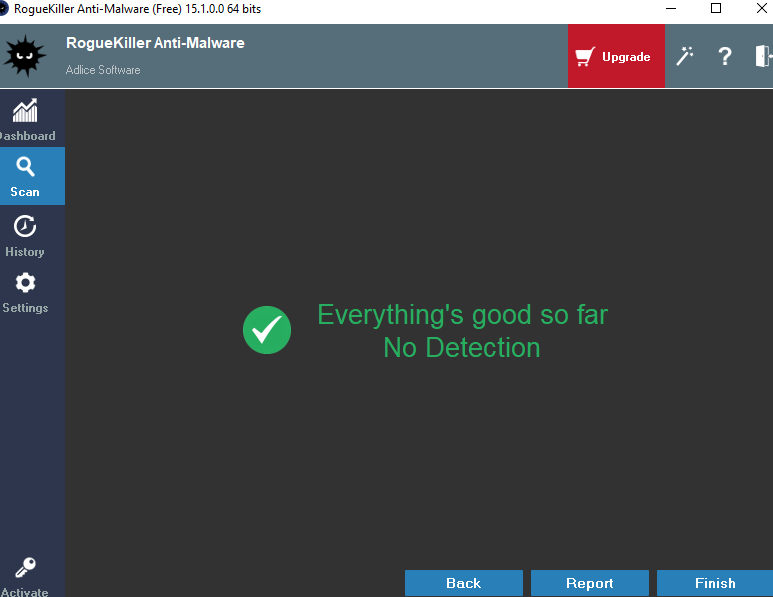Screen dimensions: 773x597
Task: Open Settings from the sidebar
Action: (25, 293)
